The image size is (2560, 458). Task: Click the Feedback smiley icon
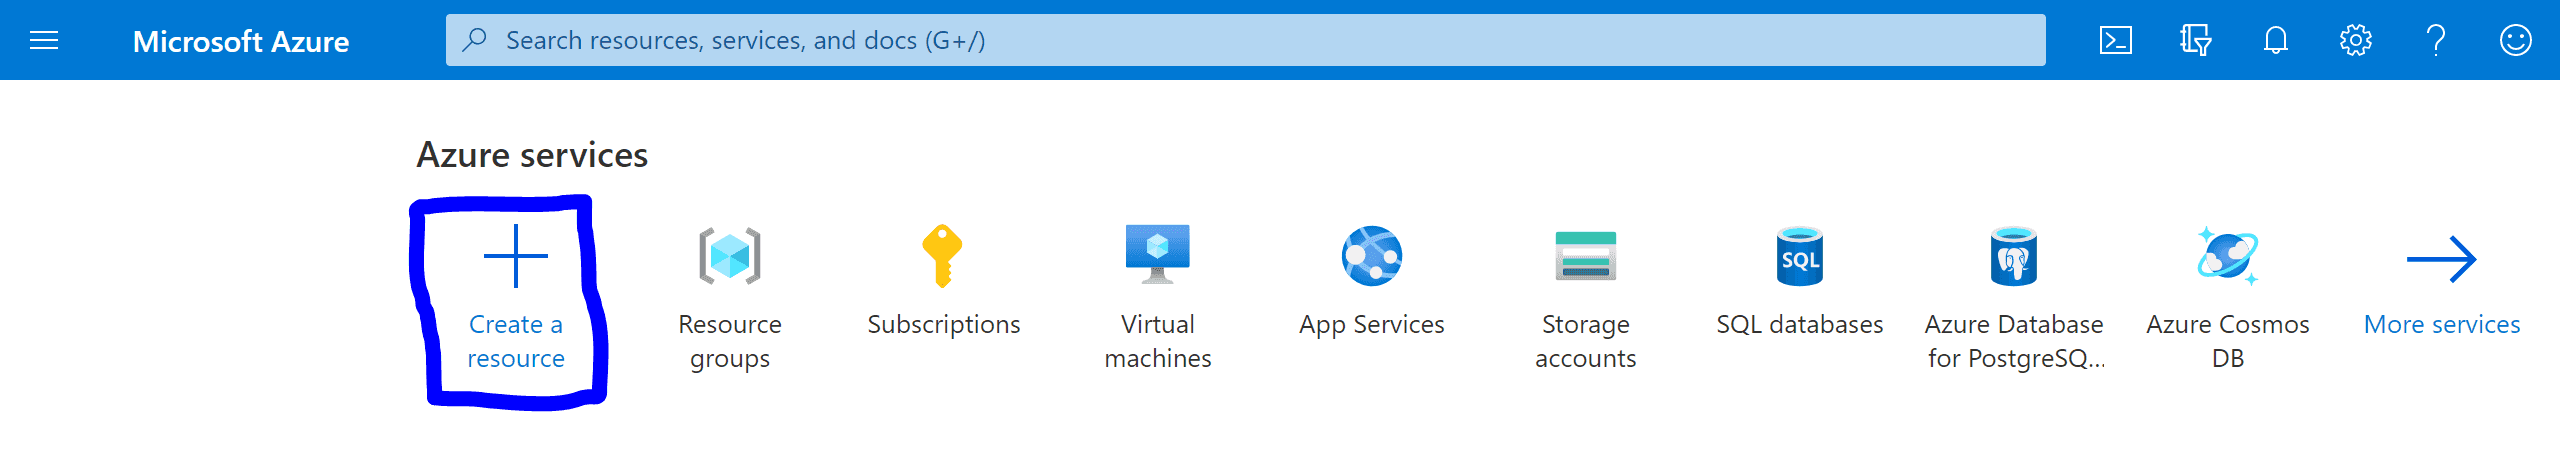pyautogui.click(x=2515, y=40)
